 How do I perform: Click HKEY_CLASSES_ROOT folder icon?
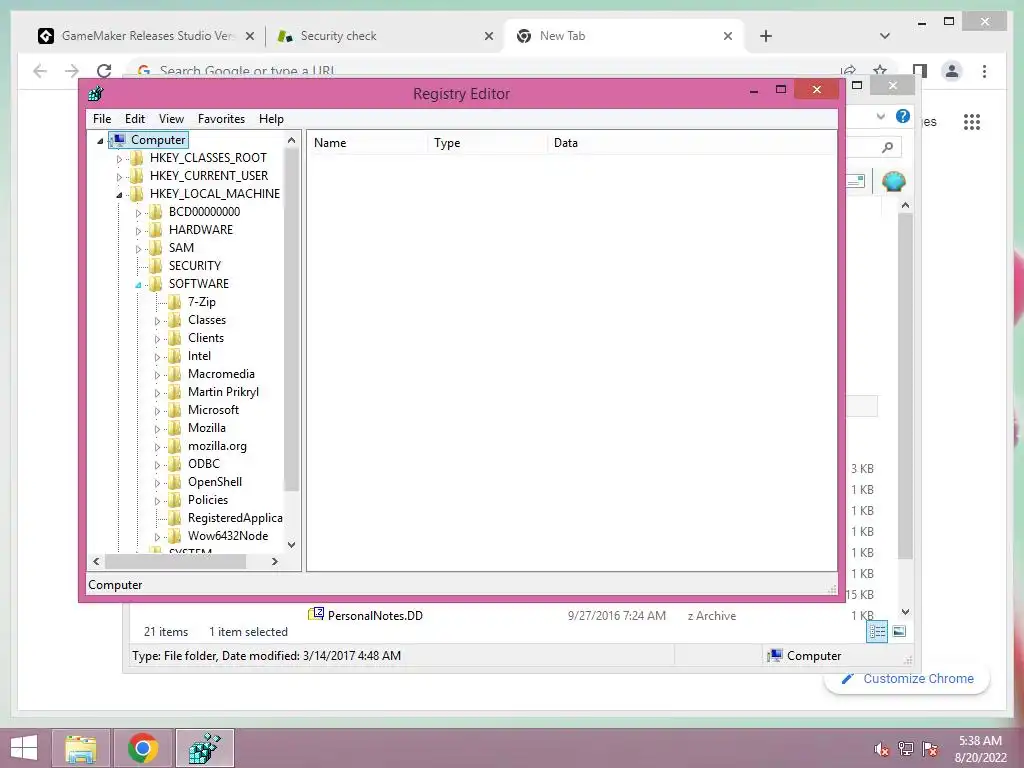[136, 157]
